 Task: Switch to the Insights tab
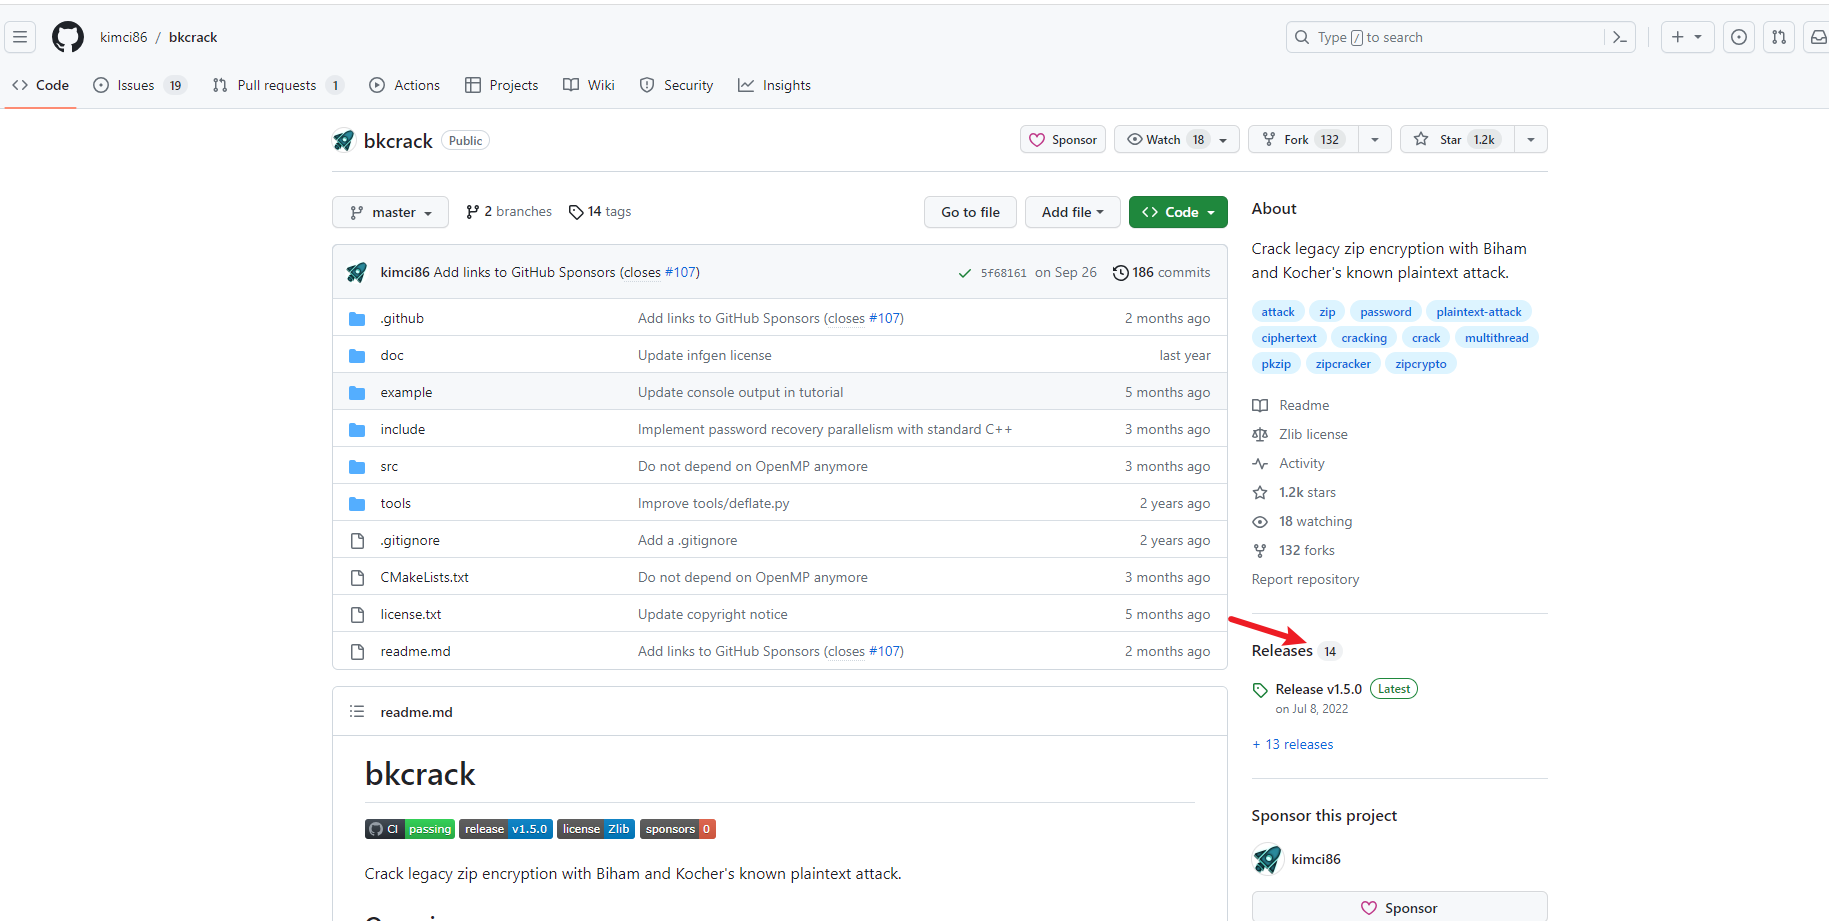pyautogui.click(x=774, y=85)
